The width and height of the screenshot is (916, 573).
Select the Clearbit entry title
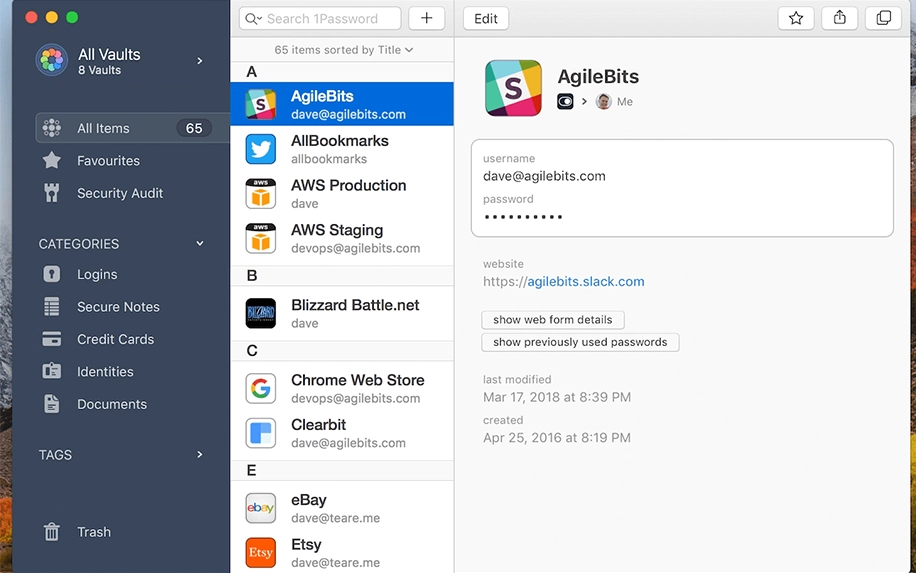click(x=318, y=425)
